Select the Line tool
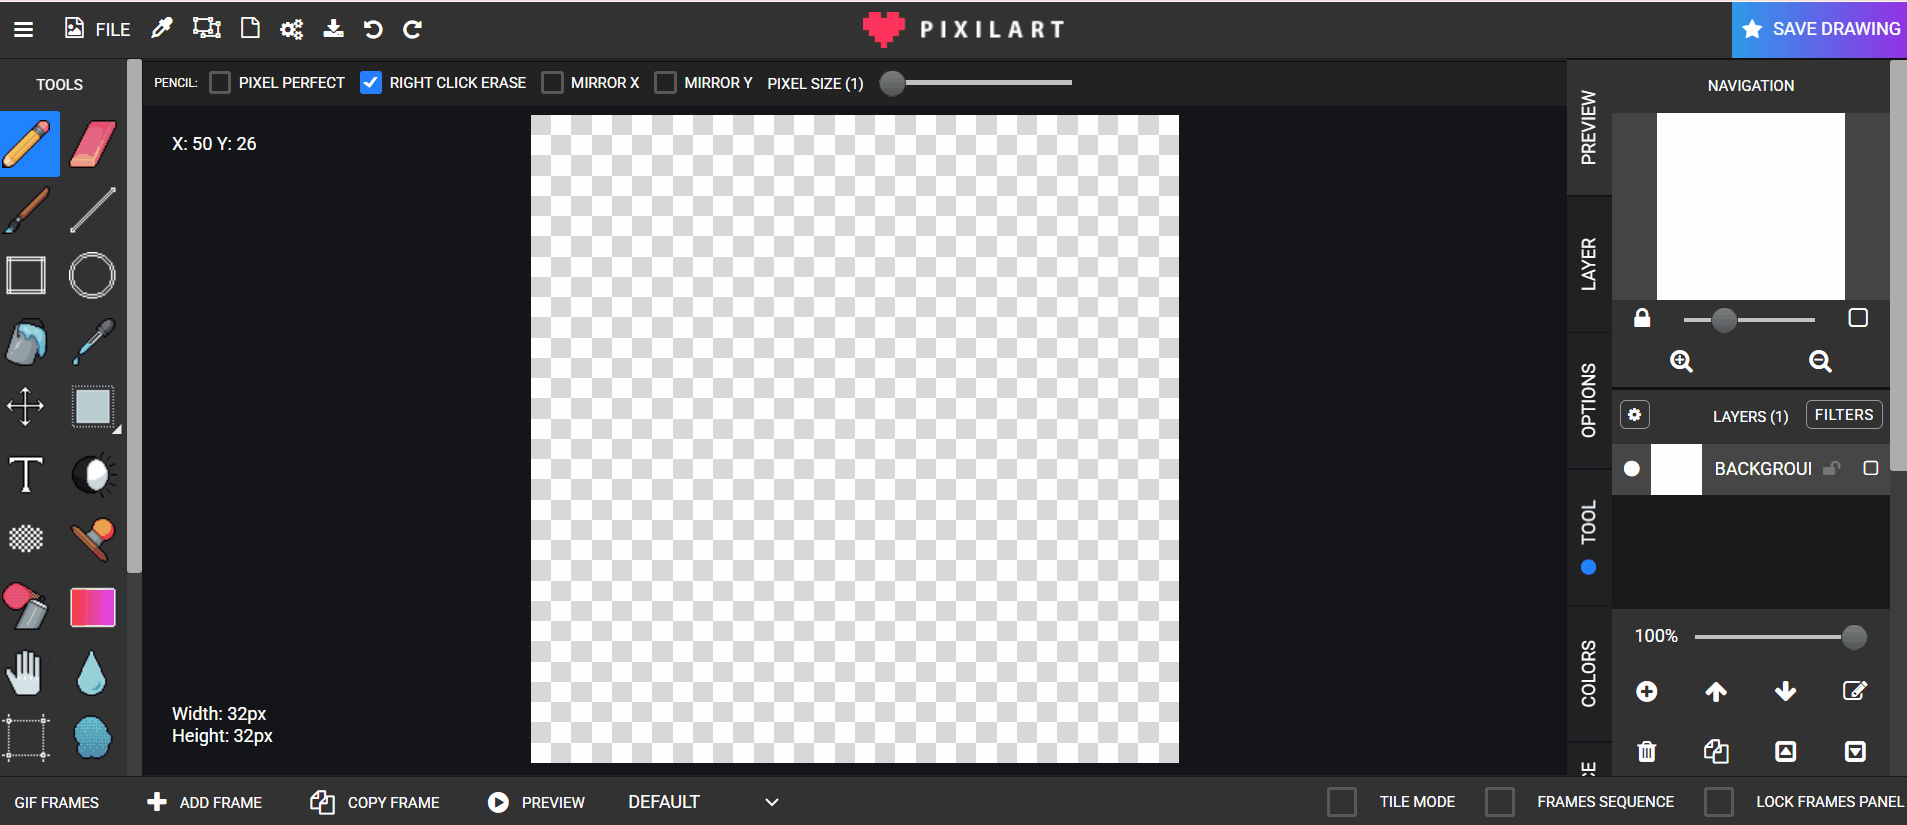 (x=93, y=210)
